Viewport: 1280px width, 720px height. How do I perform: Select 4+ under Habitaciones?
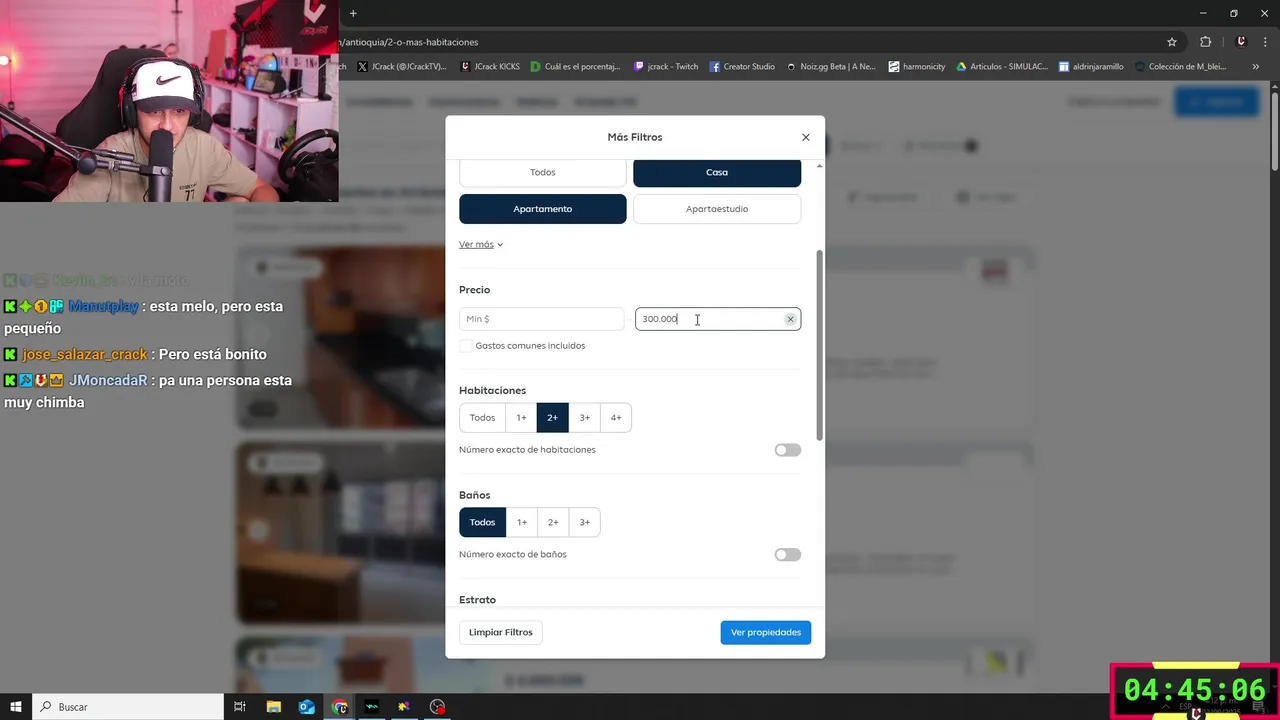tap(616, 418)
